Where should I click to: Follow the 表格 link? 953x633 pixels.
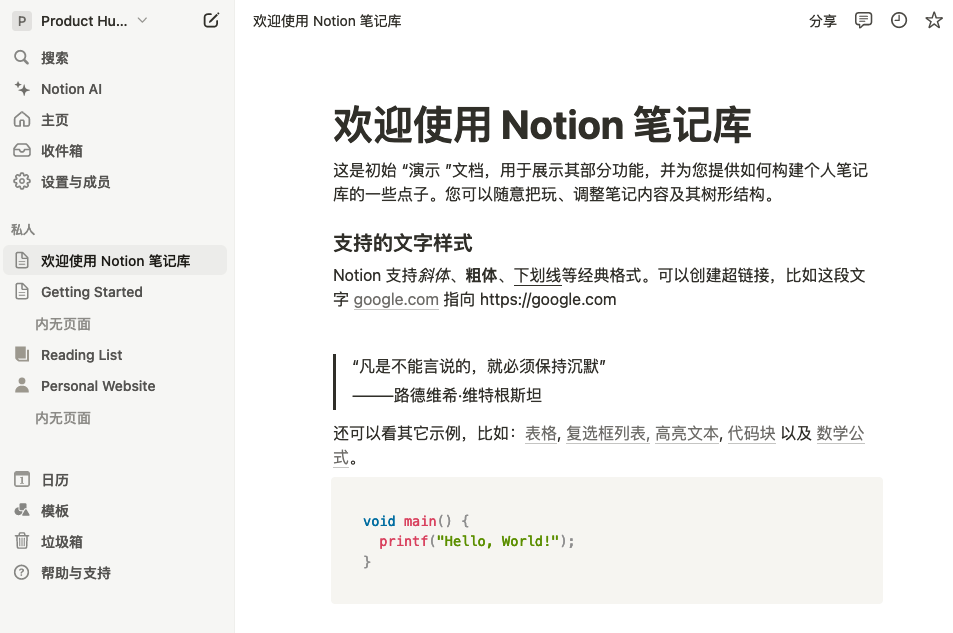(540, 433)
